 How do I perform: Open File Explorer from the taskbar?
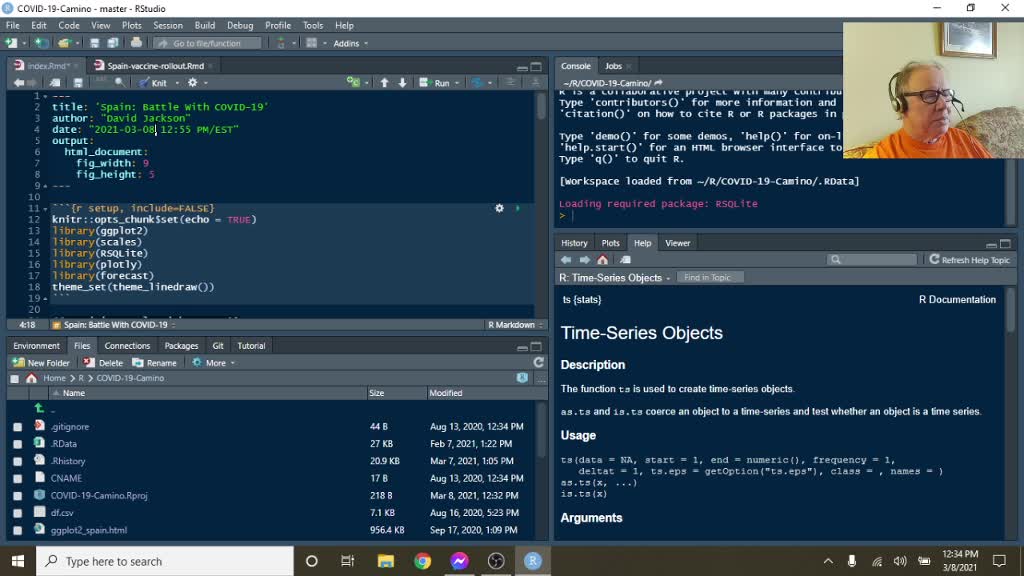(385, 561)
